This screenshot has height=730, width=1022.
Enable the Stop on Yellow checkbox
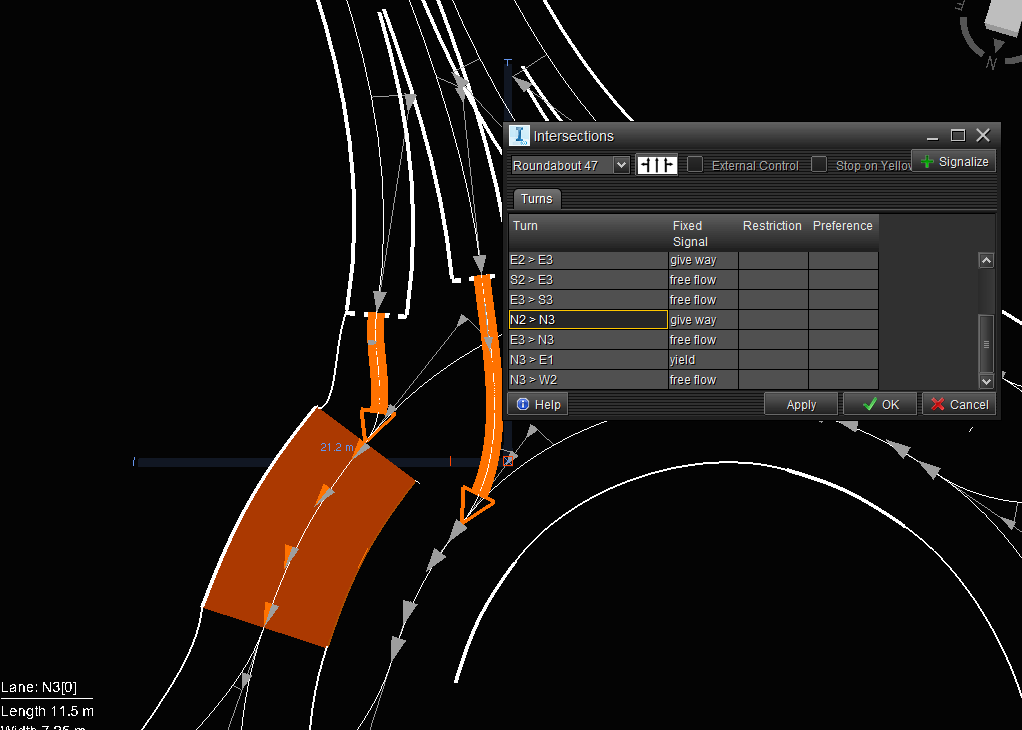[818, 166]
